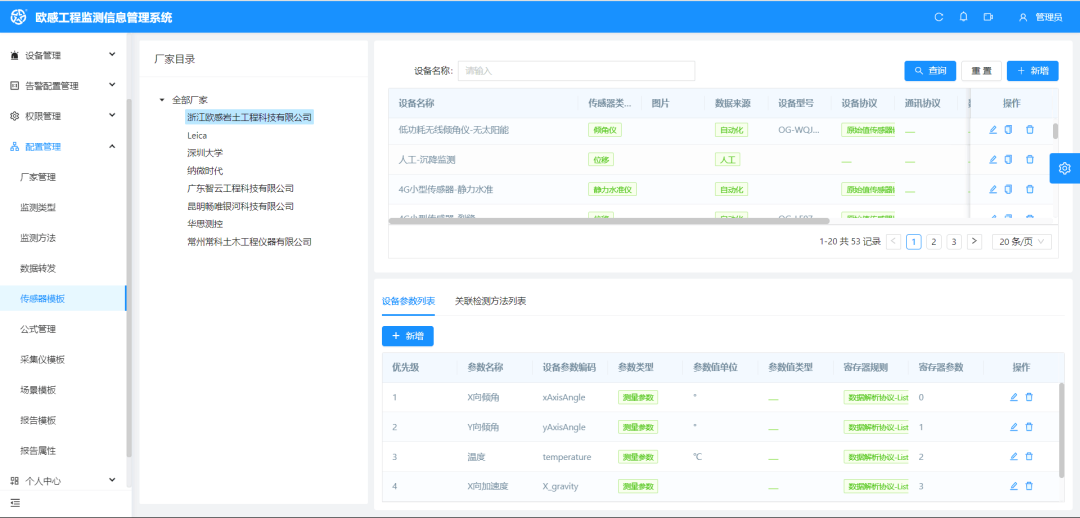This screenshot has width=1080, height=518.
Task: Open 数据转发 in the sidebar
Action: (x=38, y=268)
